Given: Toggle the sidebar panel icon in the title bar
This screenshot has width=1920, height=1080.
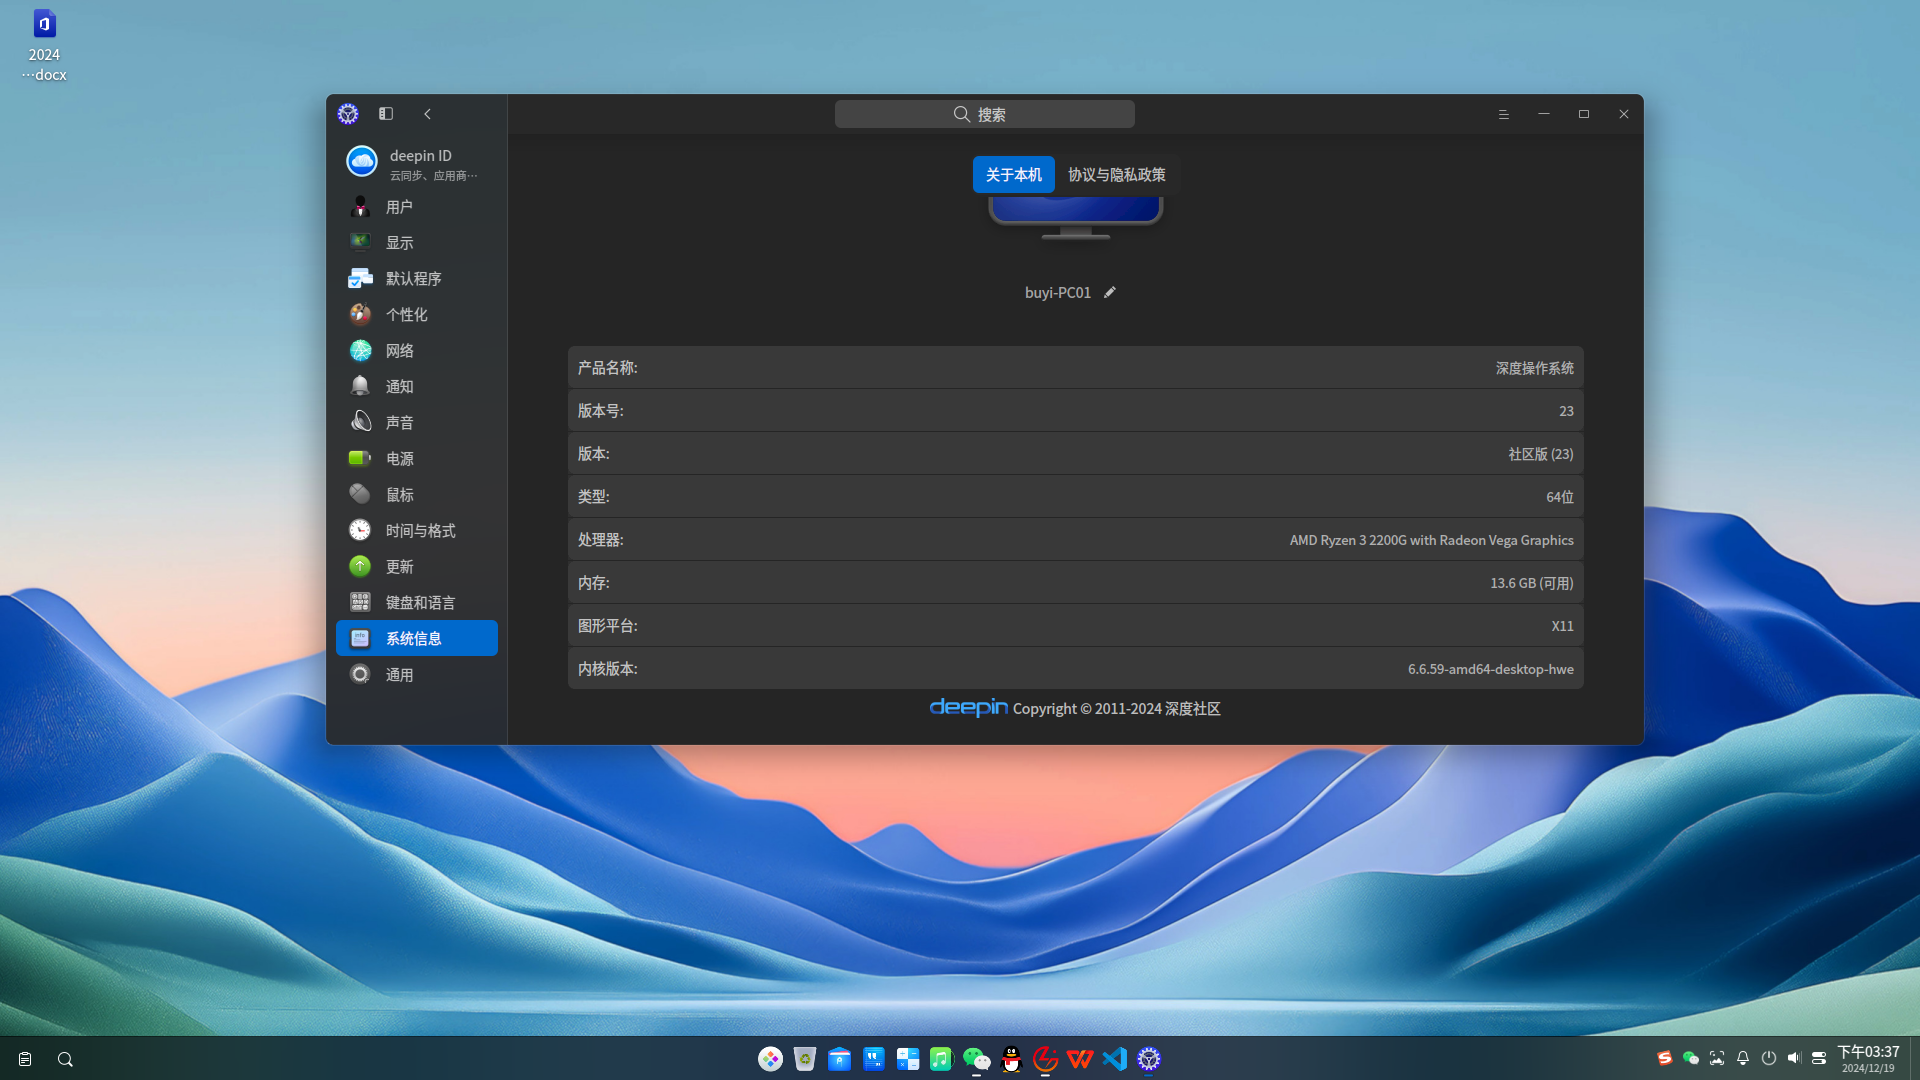Looking at the screenshot, I should [386, 114].
